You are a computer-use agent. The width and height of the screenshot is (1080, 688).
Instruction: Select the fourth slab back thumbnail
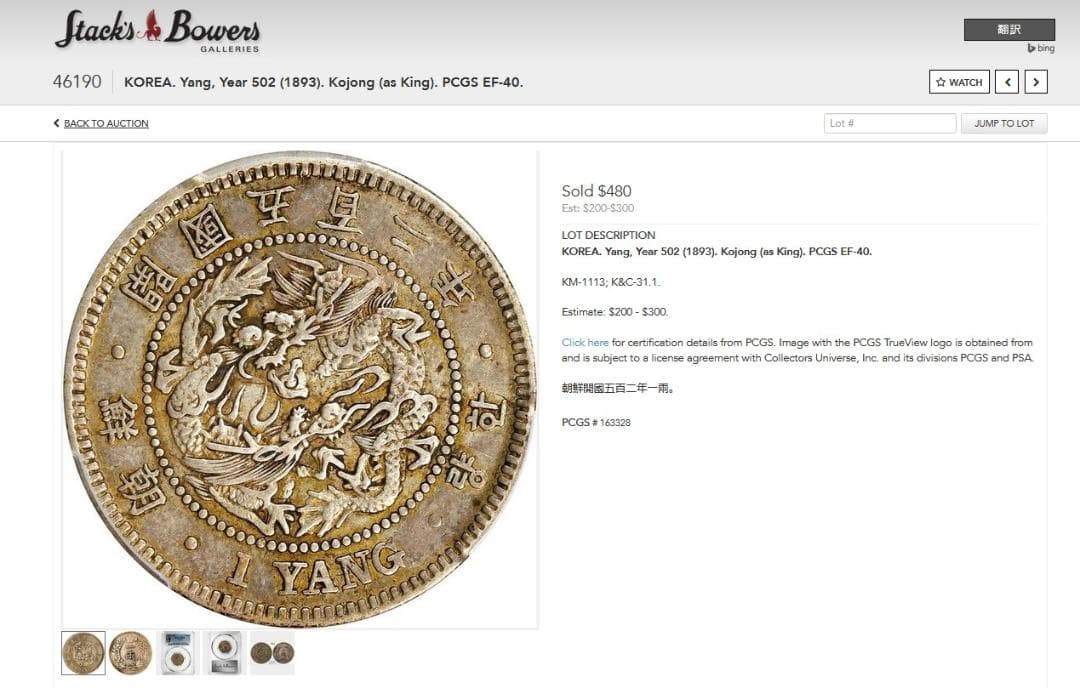(224, 653)
